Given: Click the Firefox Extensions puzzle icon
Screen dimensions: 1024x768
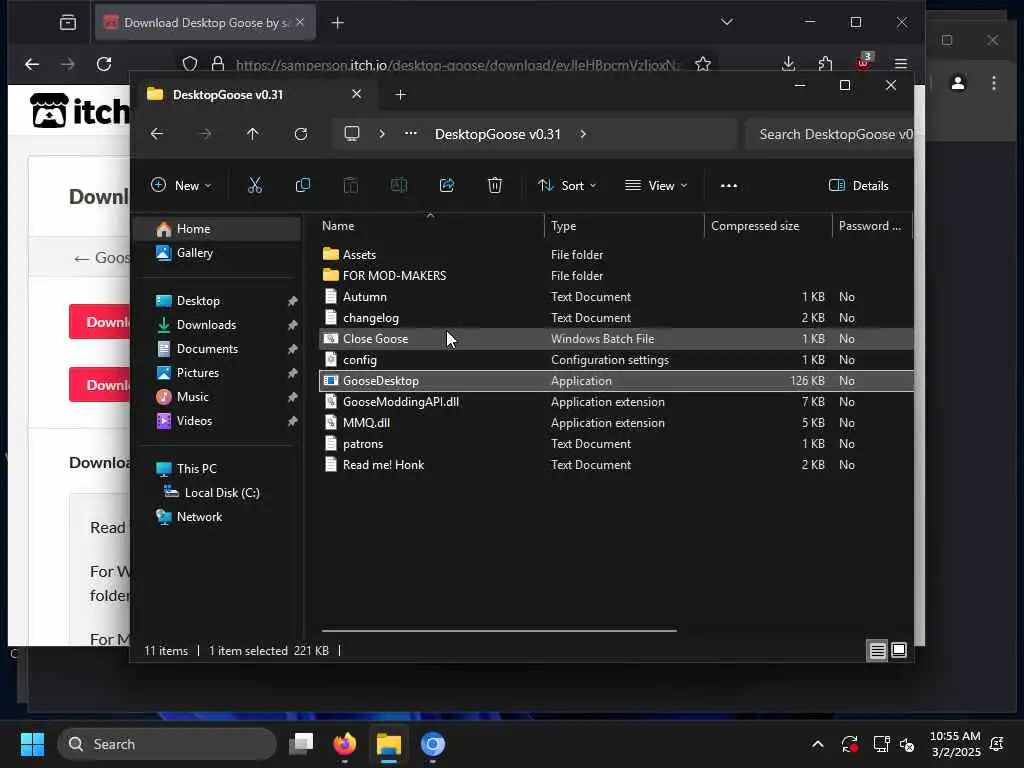Looking at the screenshot, I should pos(825,63).
